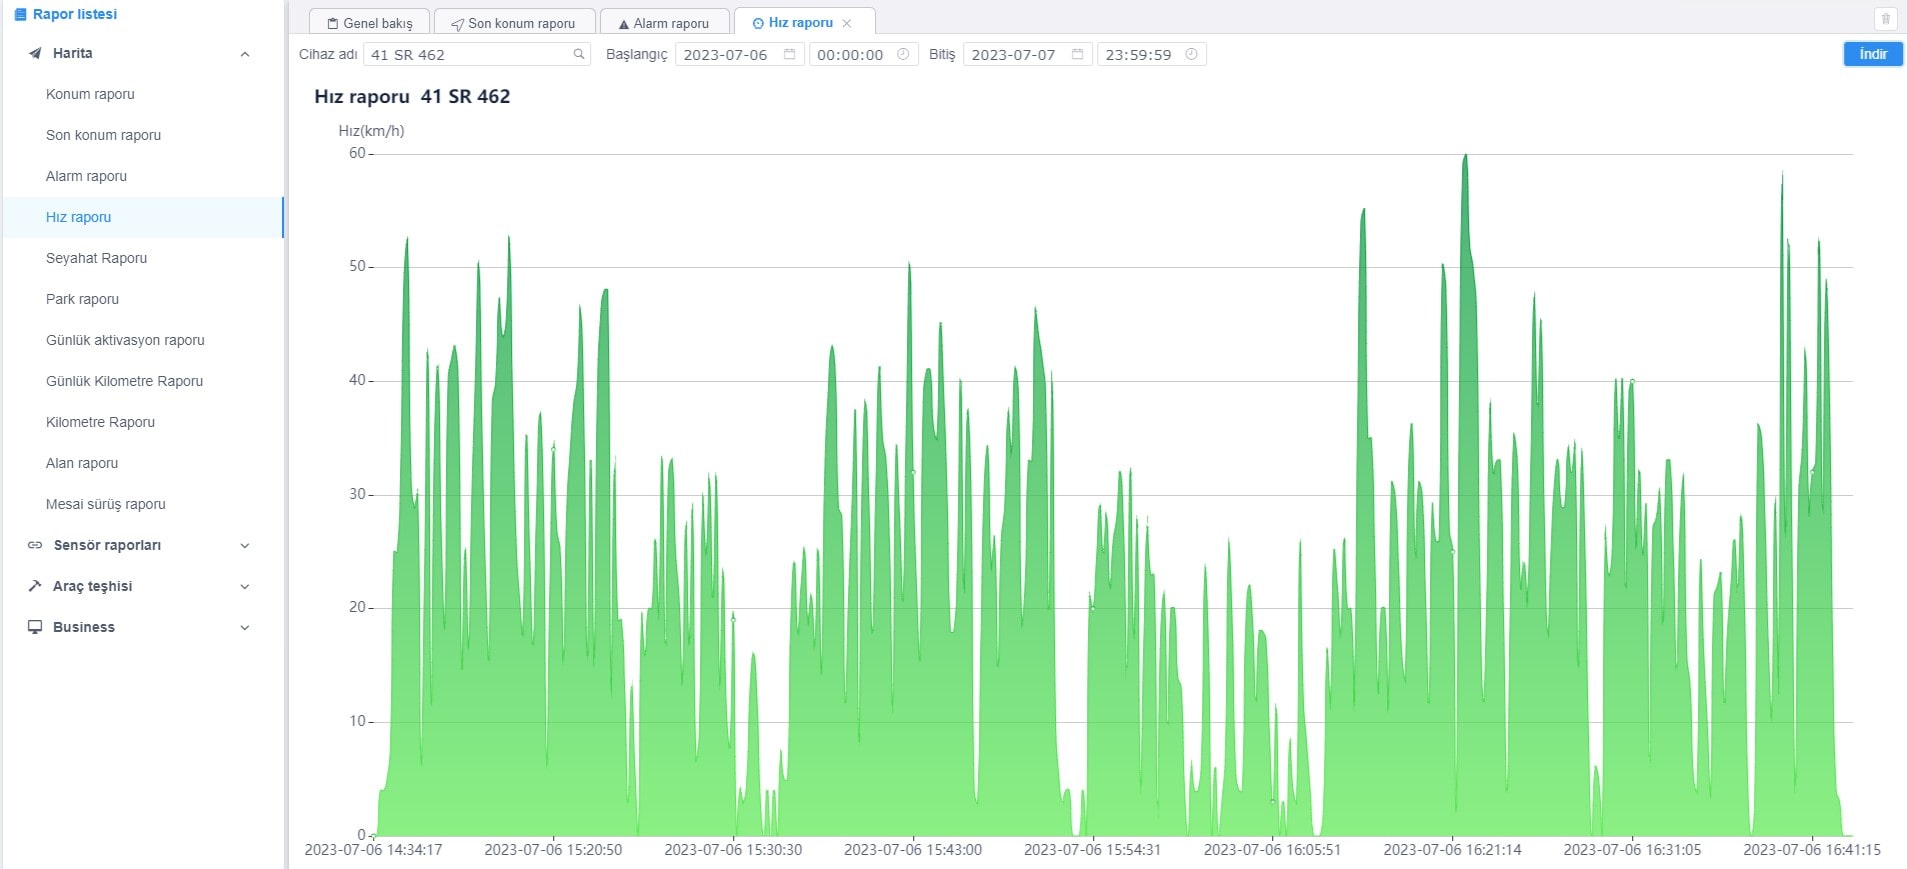Image resolution: width=1907 pixels, height=869 pixels.
Task: Click the search icon in Cihaz adı field
Action: [578, 54]
